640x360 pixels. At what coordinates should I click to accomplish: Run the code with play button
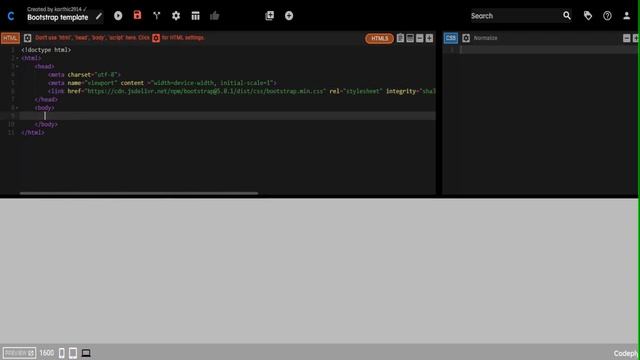118,16
